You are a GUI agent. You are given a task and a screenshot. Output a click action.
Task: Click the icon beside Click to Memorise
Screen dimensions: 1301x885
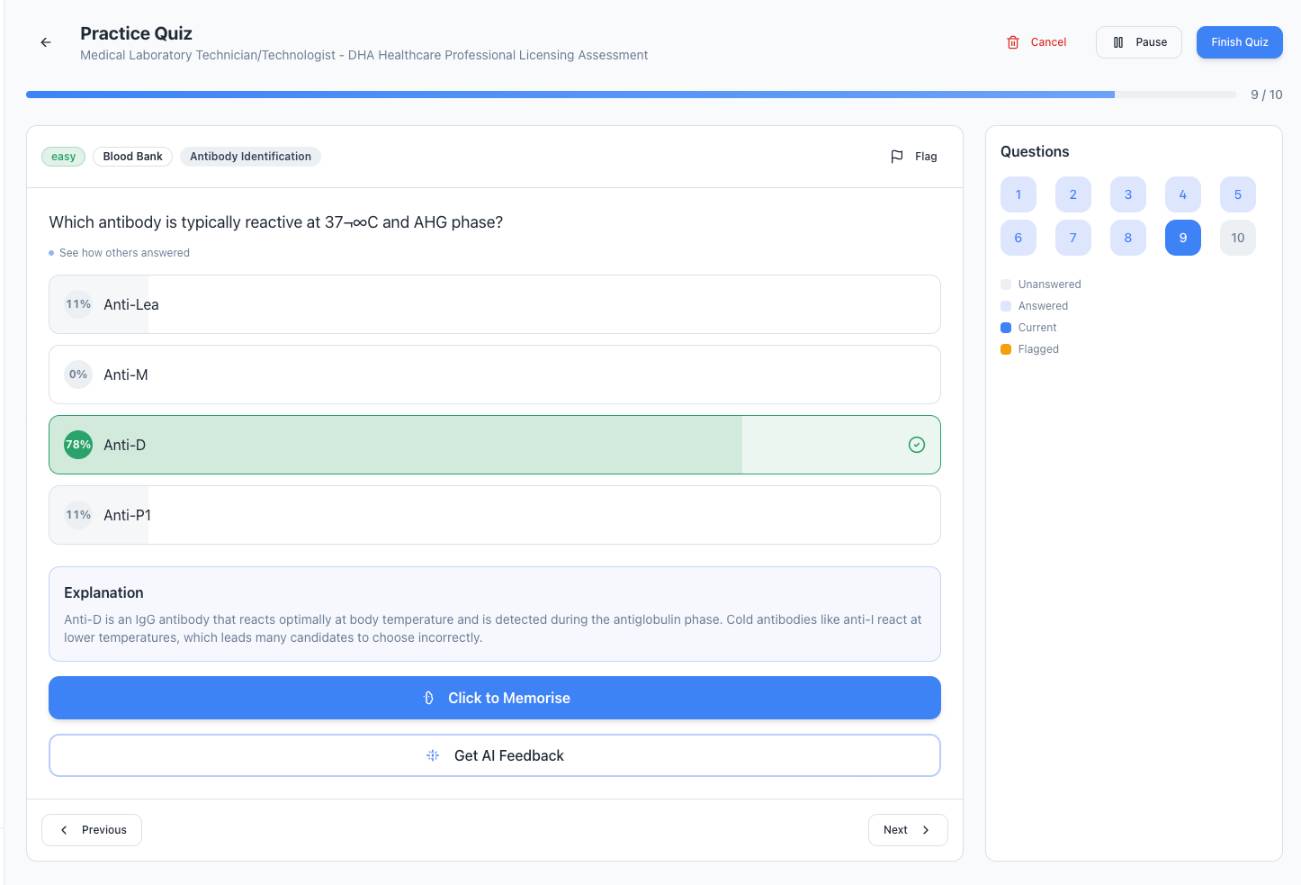click(x=428, y=698)
